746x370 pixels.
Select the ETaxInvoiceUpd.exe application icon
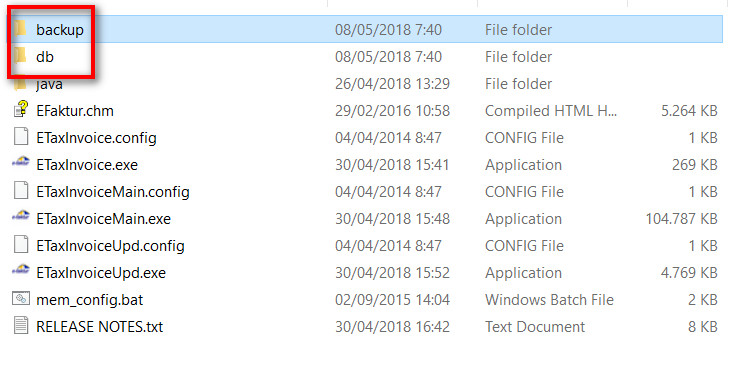pyautogui.click(x=21, y=273)
